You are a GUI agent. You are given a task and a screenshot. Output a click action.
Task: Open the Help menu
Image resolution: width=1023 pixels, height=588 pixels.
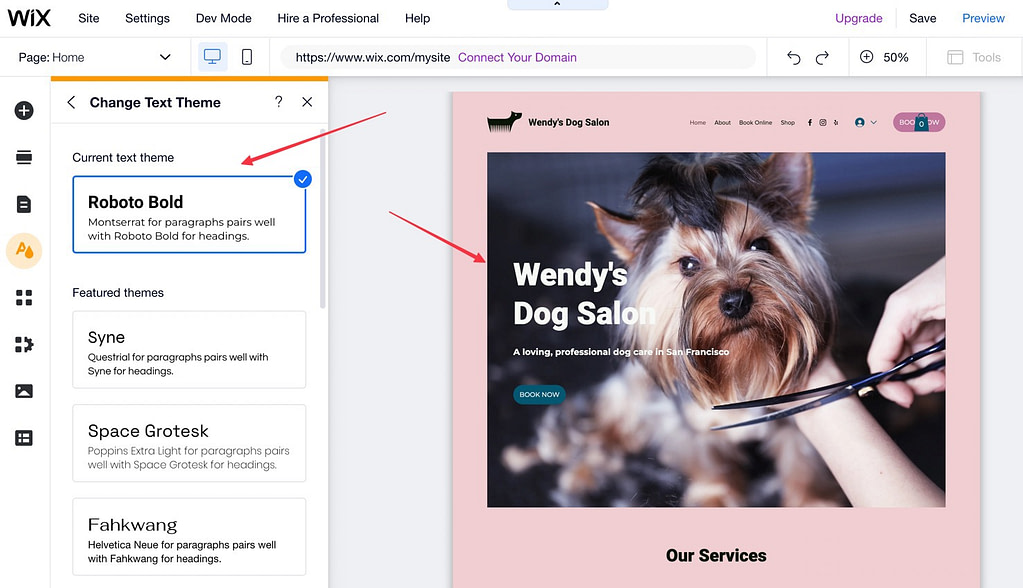coord(417,18)
